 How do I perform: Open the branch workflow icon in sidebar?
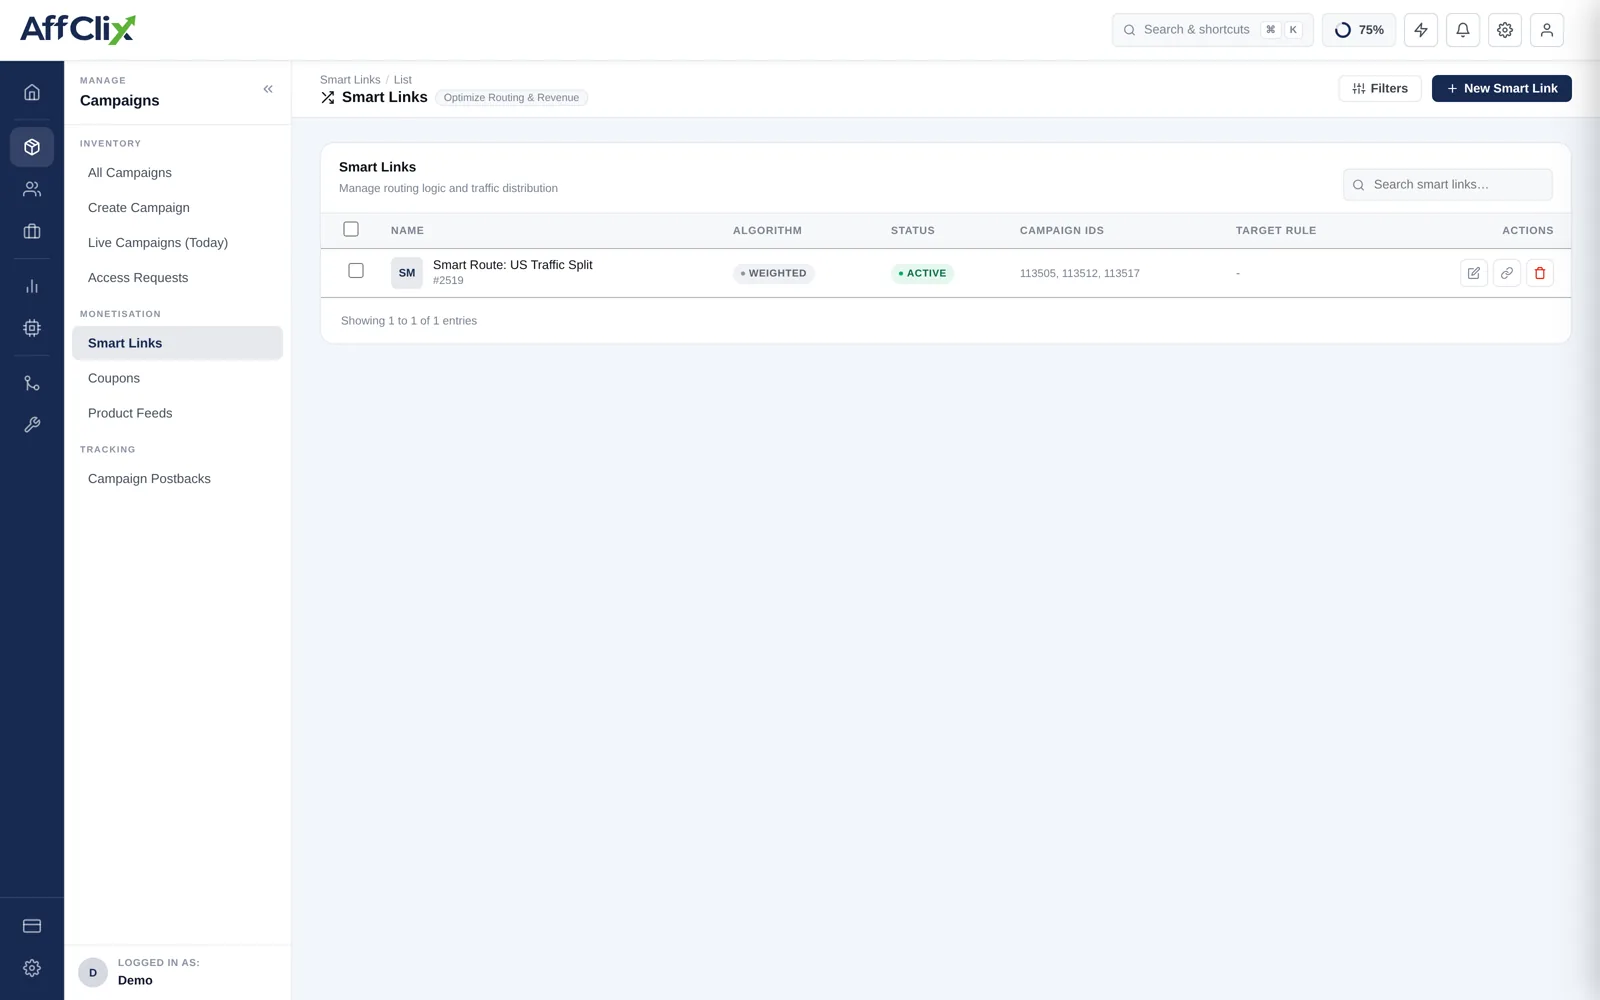click(32, 383)
